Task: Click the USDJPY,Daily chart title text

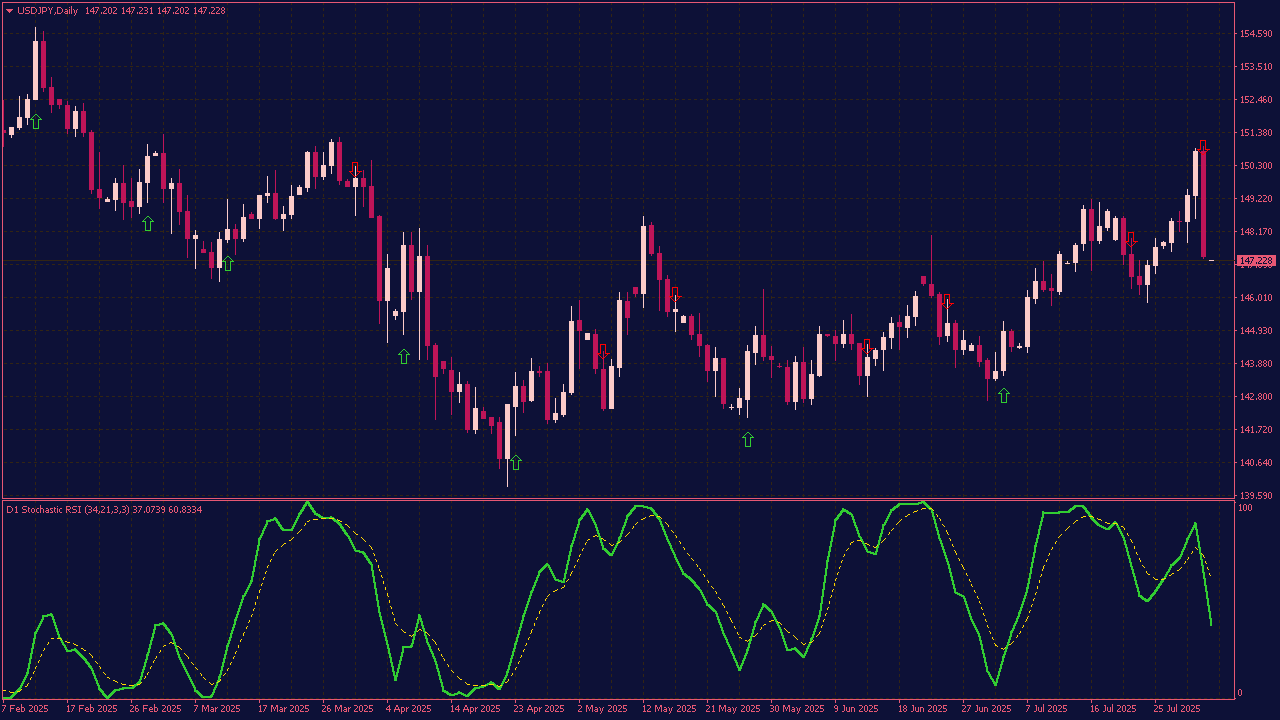Action: (x=47, y=10)
